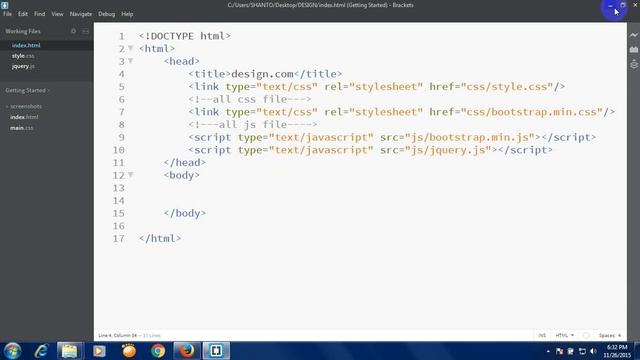The height and width of the screenshot is (360, 640).
Task: Collapse head tag fold arrow line 3
Action: coord(131,61)
